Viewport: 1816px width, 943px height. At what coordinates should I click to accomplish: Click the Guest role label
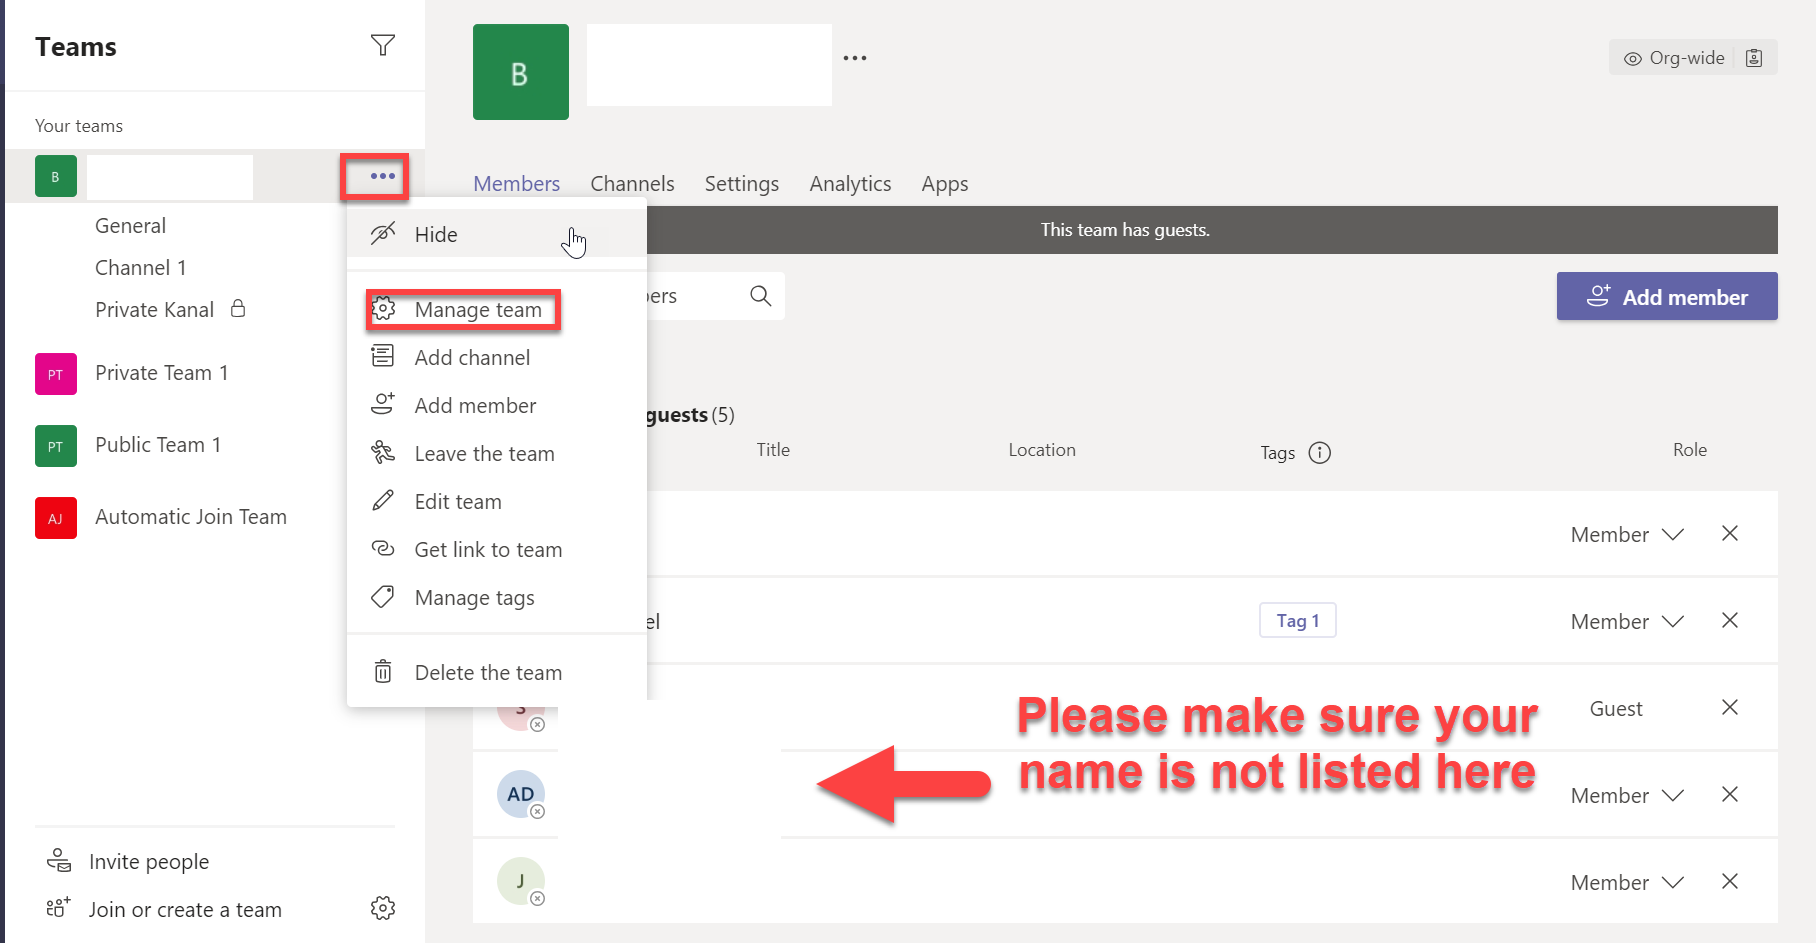pyautogui.click(x=1616, y=709)
